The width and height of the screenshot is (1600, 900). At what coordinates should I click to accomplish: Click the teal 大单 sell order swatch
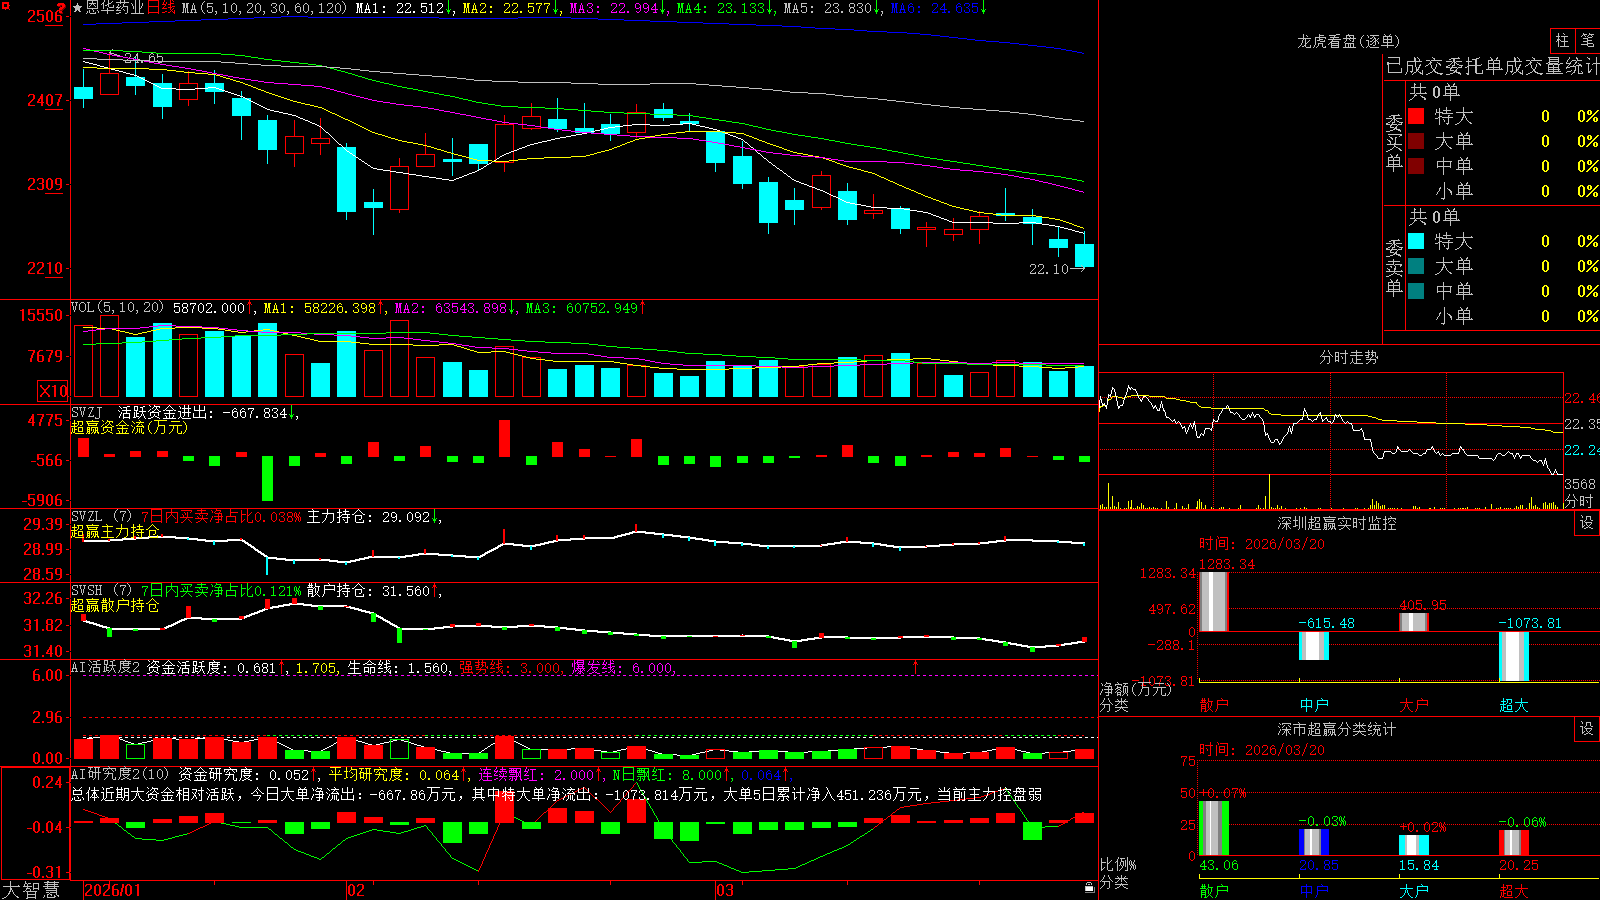(1416, 266)
